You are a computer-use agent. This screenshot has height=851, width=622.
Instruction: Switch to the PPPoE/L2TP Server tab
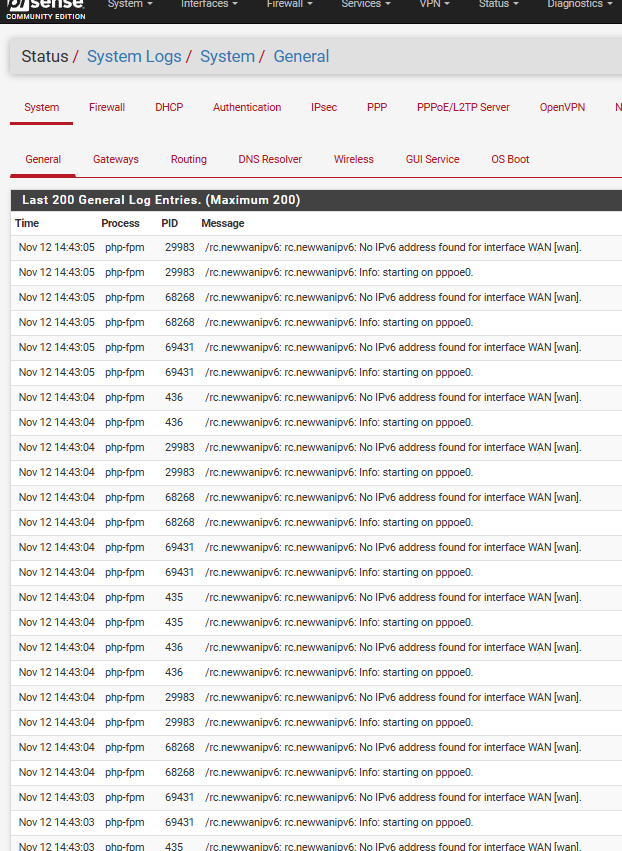click(463, 107)
